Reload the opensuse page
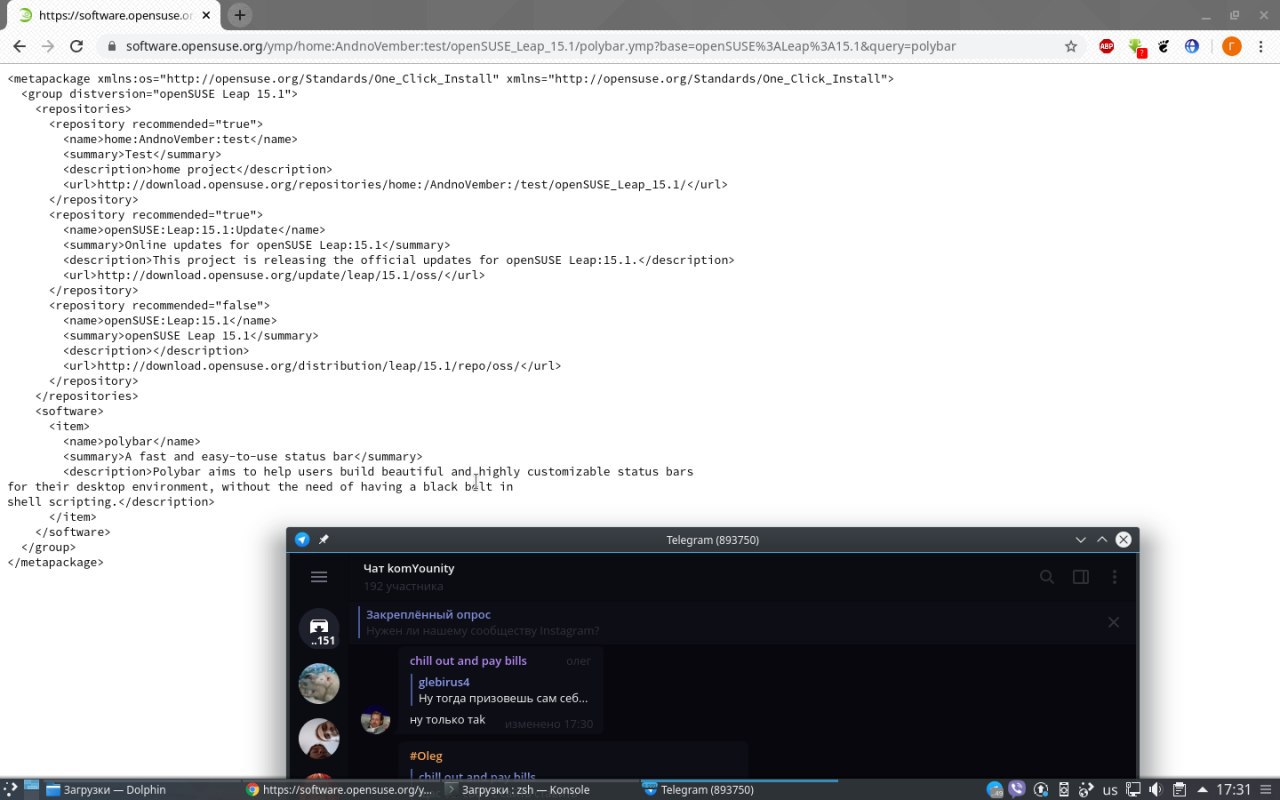 point(76,46)
